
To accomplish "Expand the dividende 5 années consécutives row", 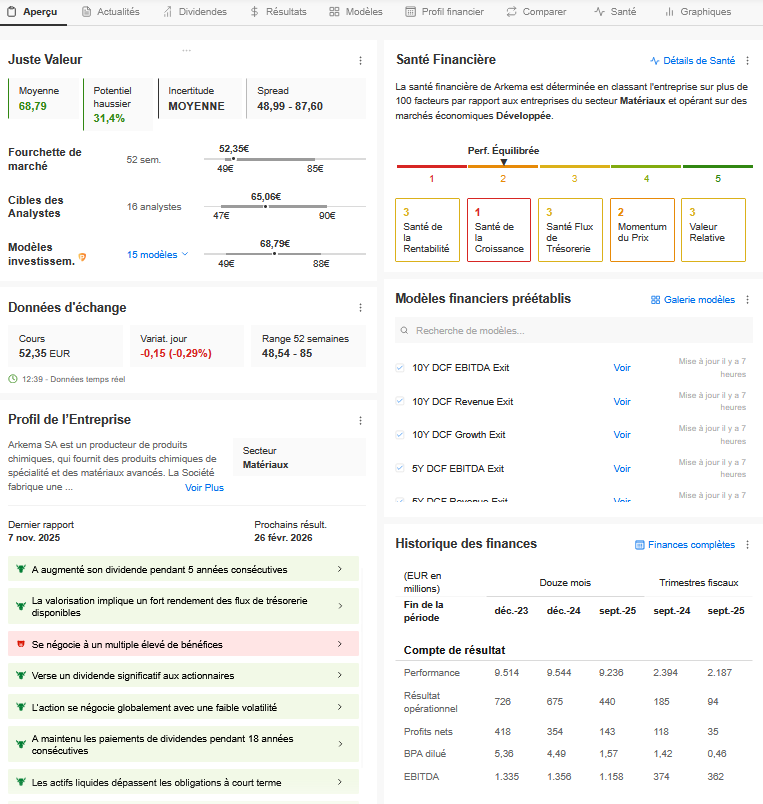I will [339, 569].
